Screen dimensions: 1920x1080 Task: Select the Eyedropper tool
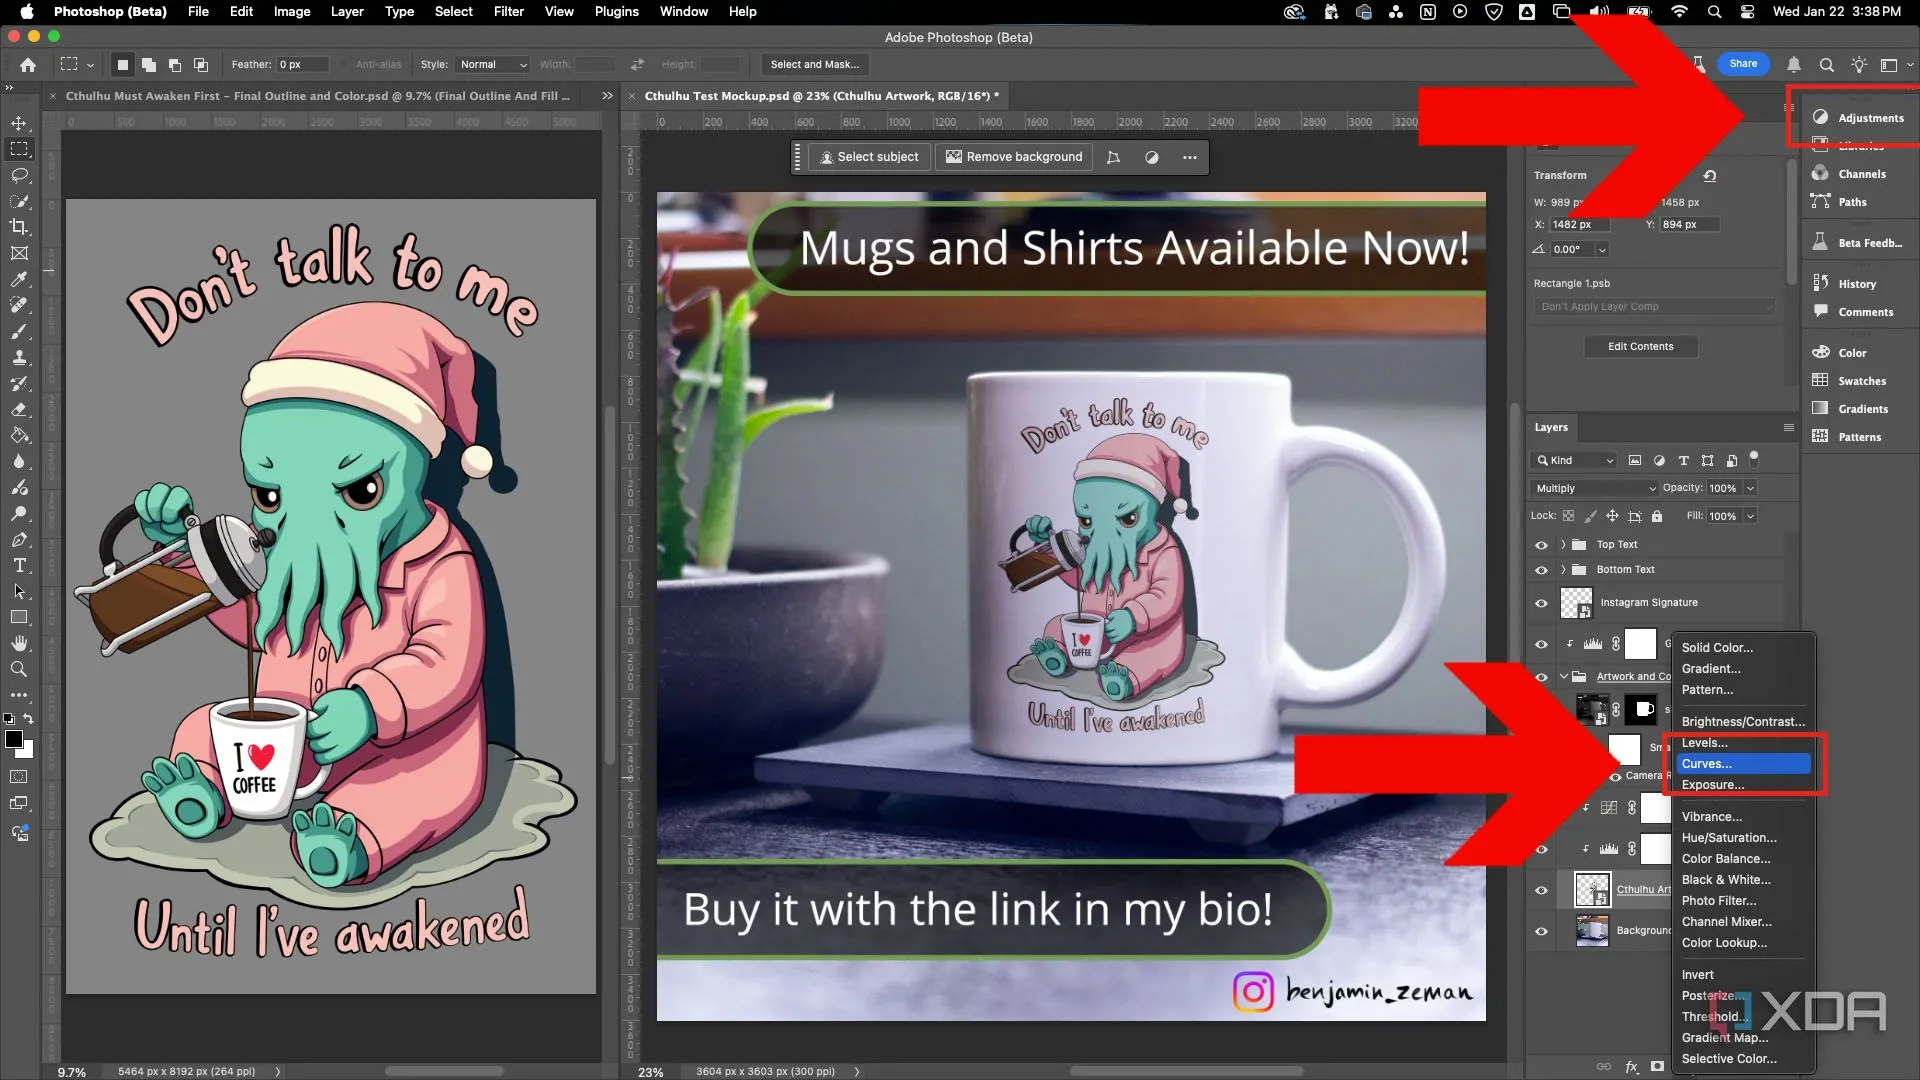pyautogui.click(x=19, y=279)
